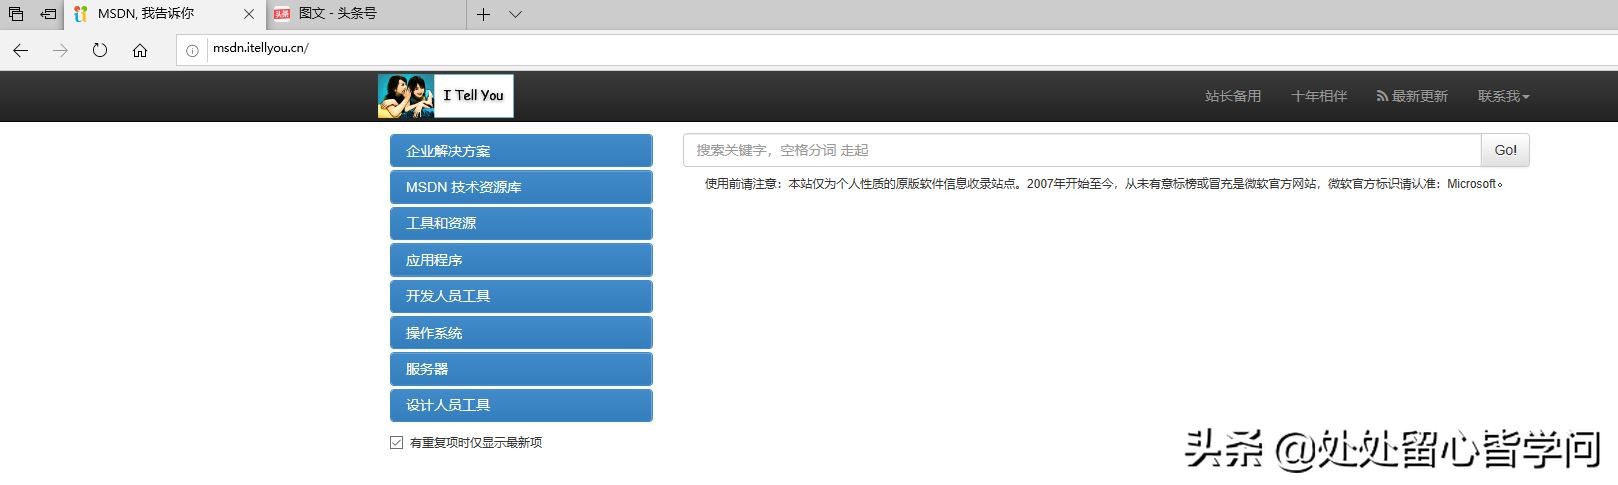Click the site info icon in address bar
This screenshot has height=485, width=1618.
coord(192,50)
